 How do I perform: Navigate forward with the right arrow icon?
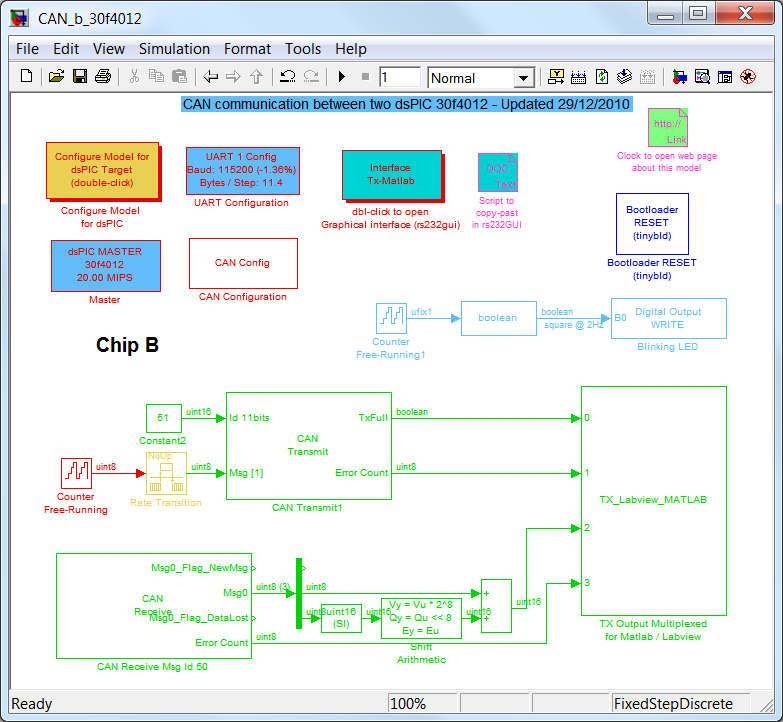point(233,77)
